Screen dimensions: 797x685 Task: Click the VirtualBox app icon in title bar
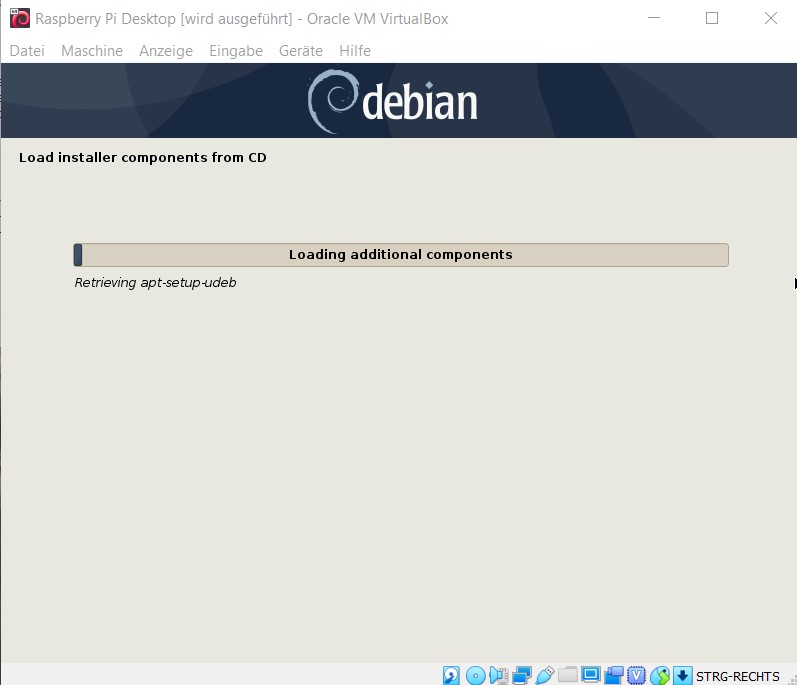click(20, 18)
